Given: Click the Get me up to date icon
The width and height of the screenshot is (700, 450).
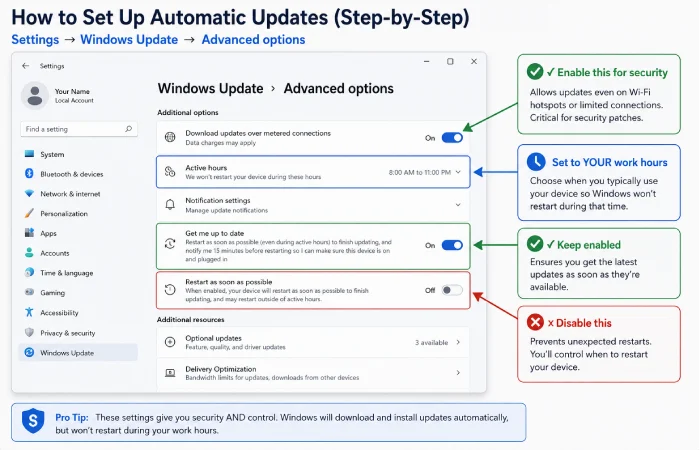Looking at the screenshot, I should [x=170, y=244].
